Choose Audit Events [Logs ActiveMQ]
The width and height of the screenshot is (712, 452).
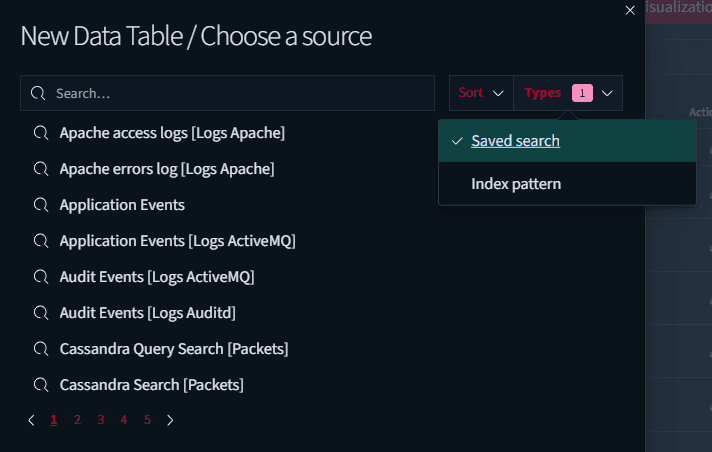157,277
